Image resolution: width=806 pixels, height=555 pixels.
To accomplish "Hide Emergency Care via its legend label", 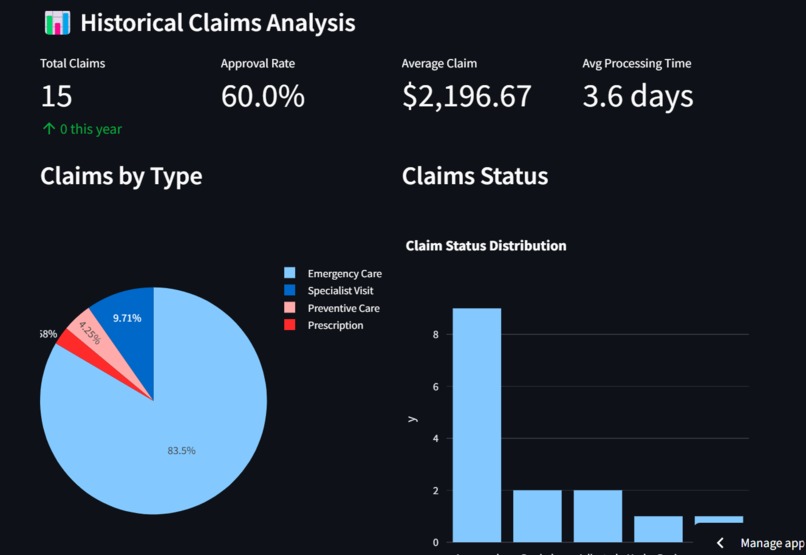I will (x=344, y=273).
